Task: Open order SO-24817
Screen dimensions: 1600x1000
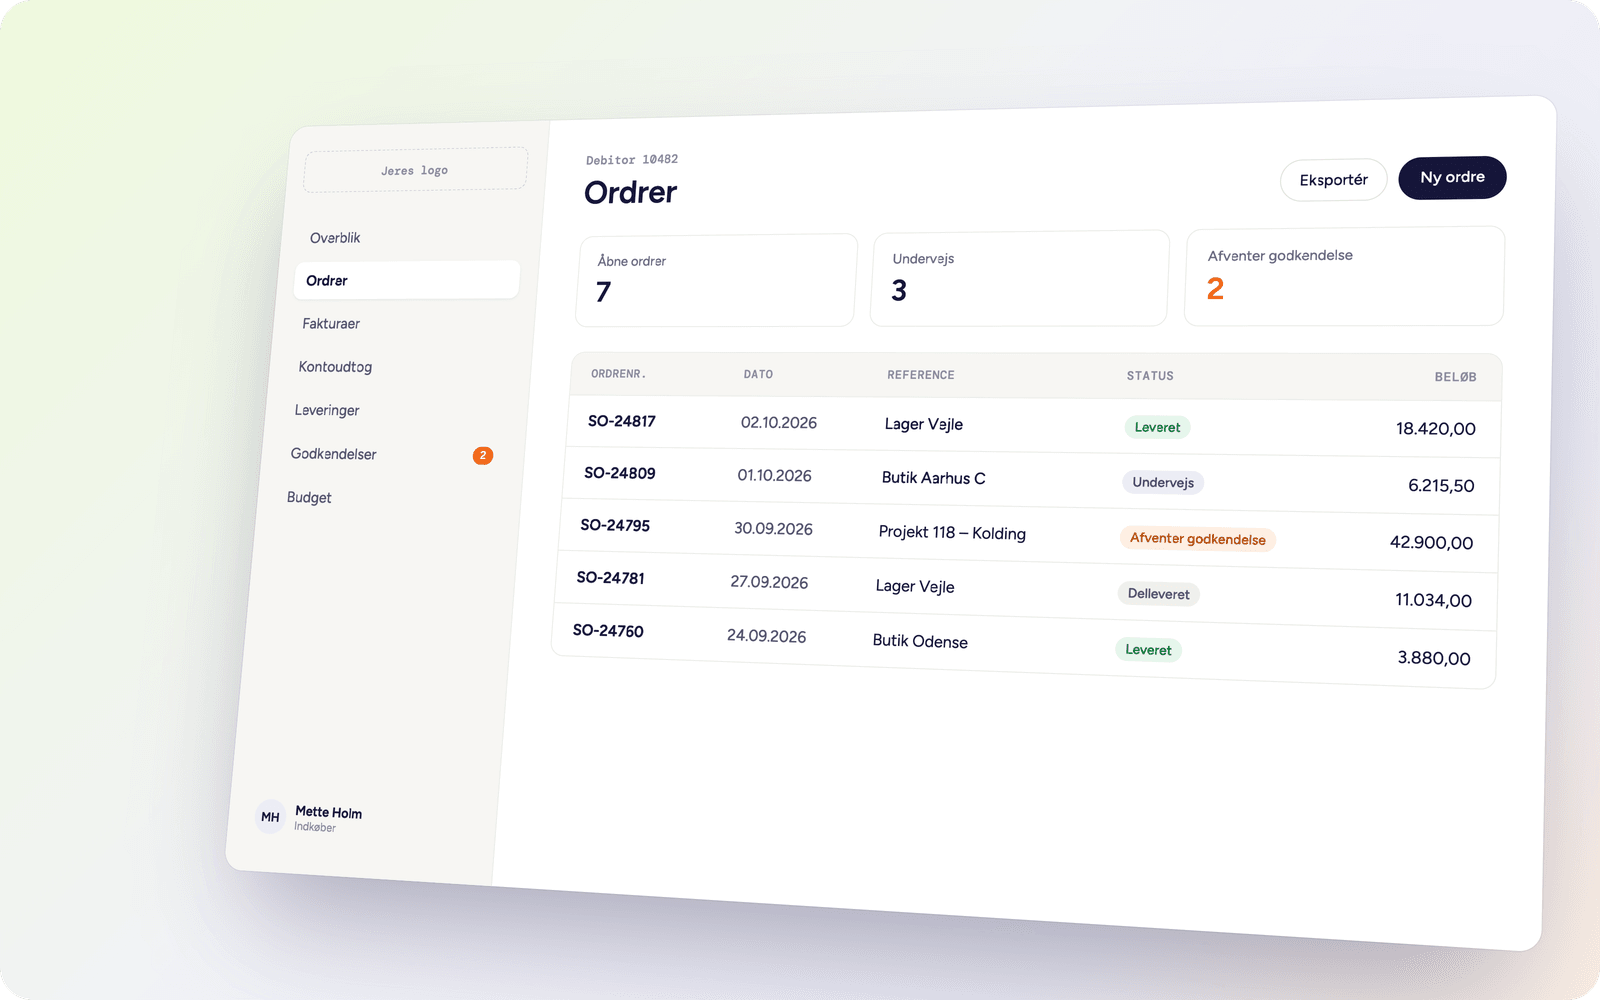Action: 622,421
